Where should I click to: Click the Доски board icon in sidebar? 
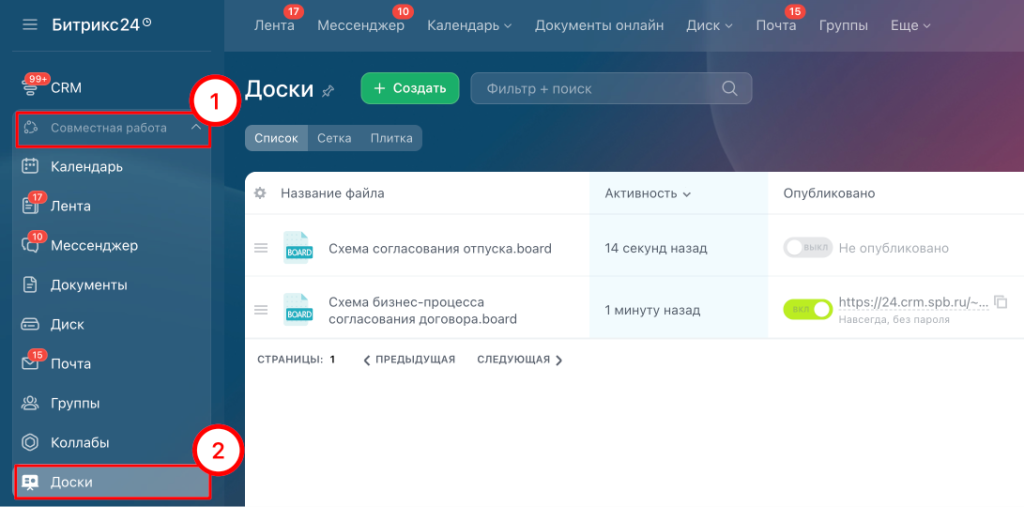30,482
